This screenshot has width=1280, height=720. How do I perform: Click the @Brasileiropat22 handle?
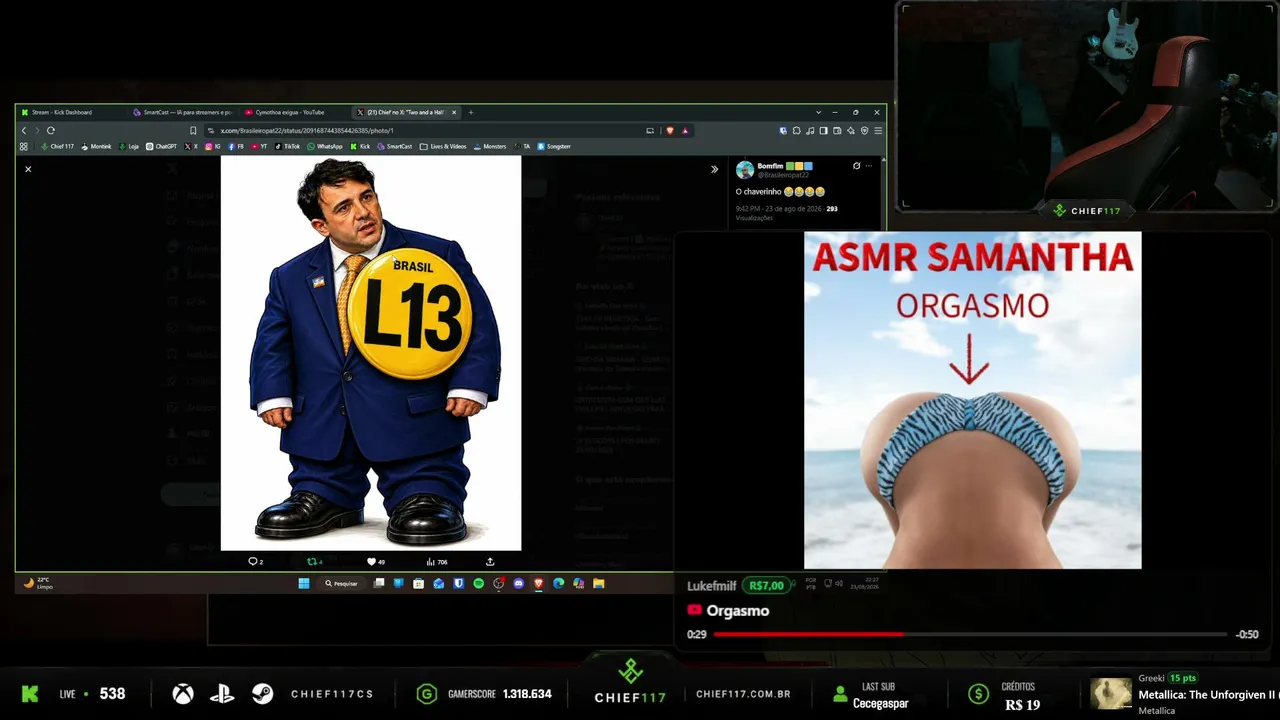tap(782, 175)
